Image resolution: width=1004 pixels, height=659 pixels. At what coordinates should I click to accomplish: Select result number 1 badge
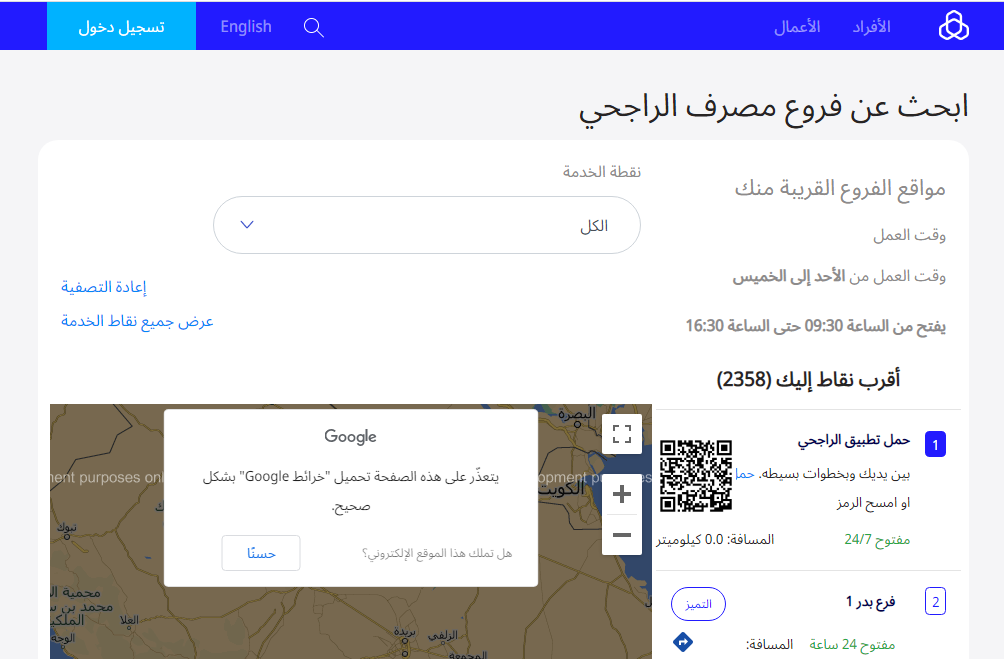click(935, 444)
